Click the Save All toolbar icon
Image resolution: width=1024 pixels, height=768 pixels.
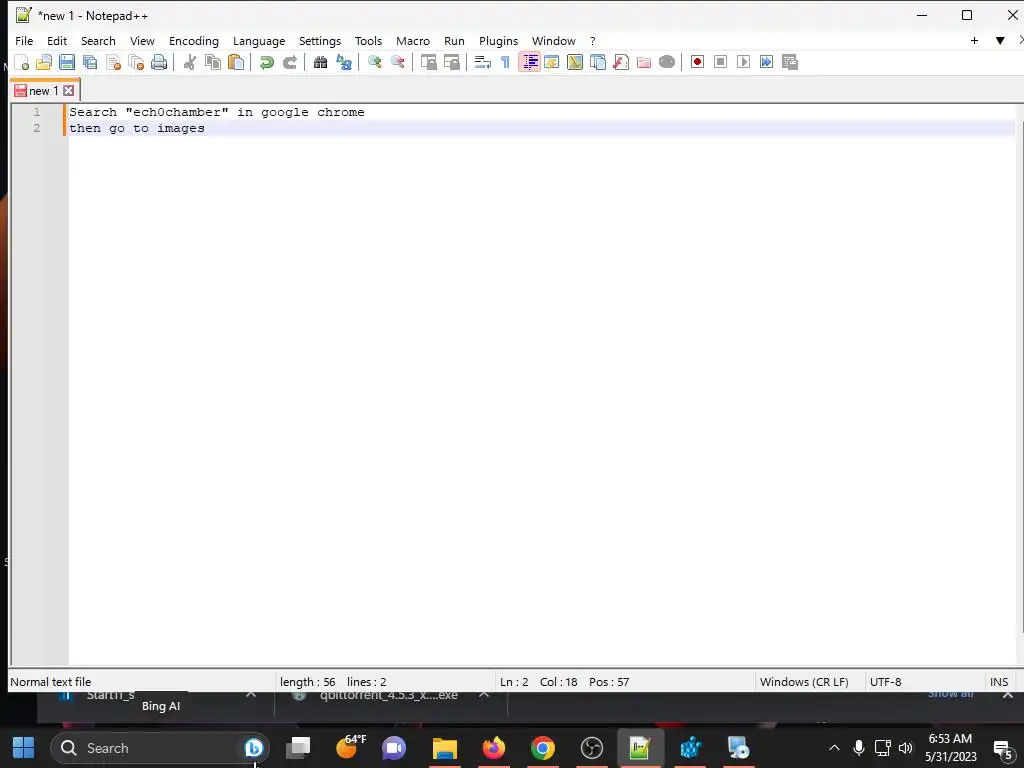tap(90, 62)
